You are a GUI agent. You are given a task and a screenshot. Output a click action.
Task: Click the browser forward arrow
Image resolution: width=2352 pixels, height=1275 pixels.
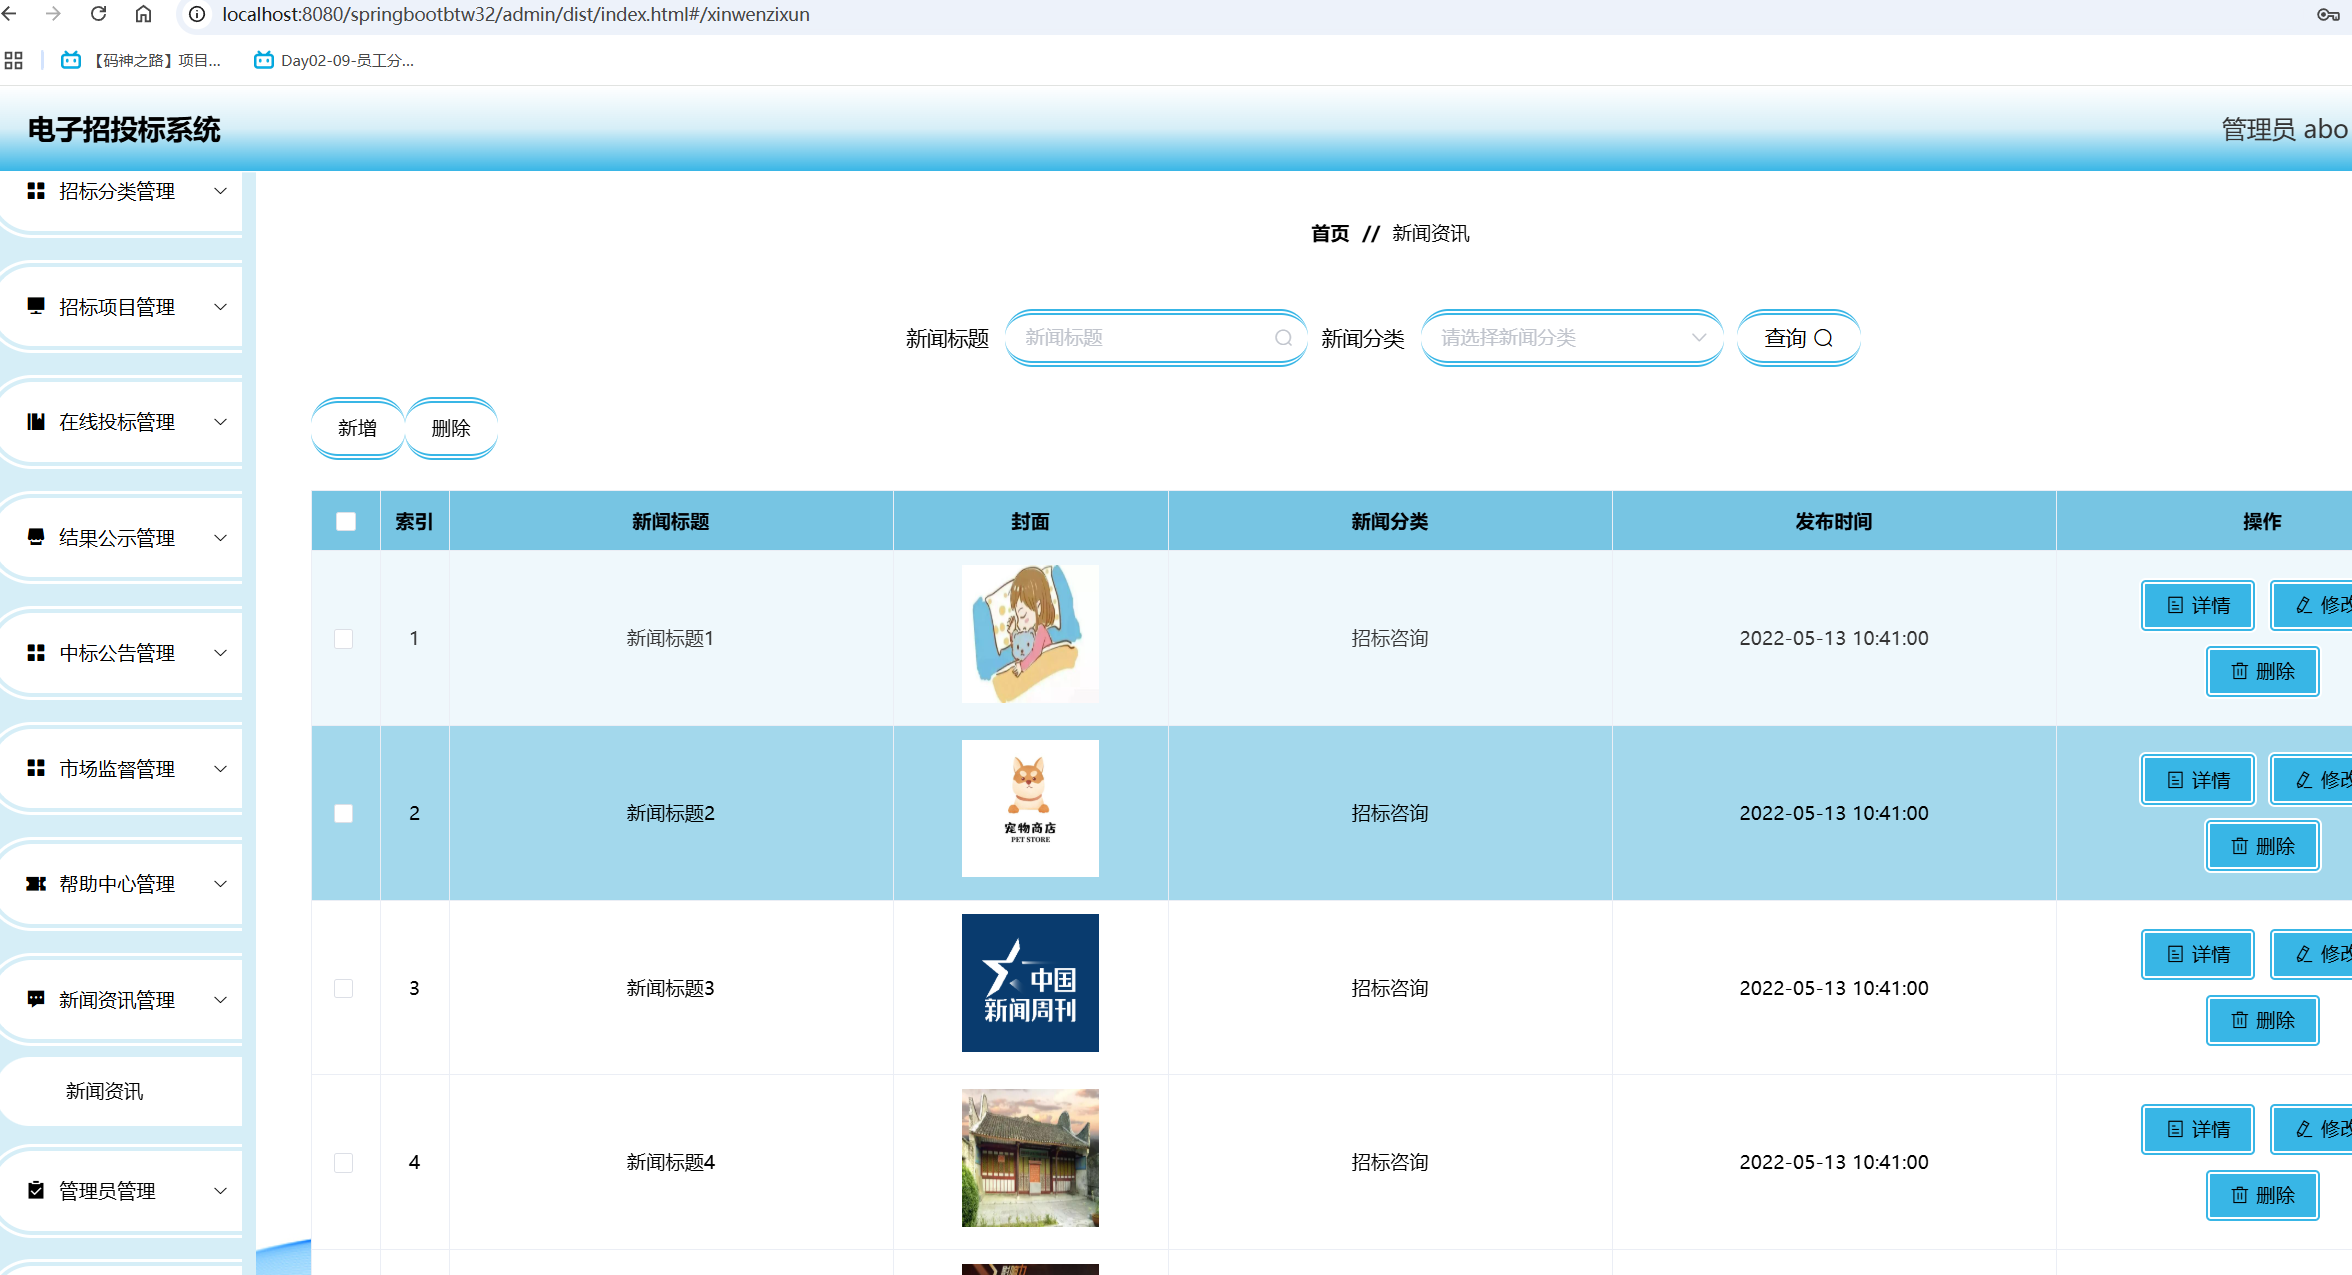54,14
